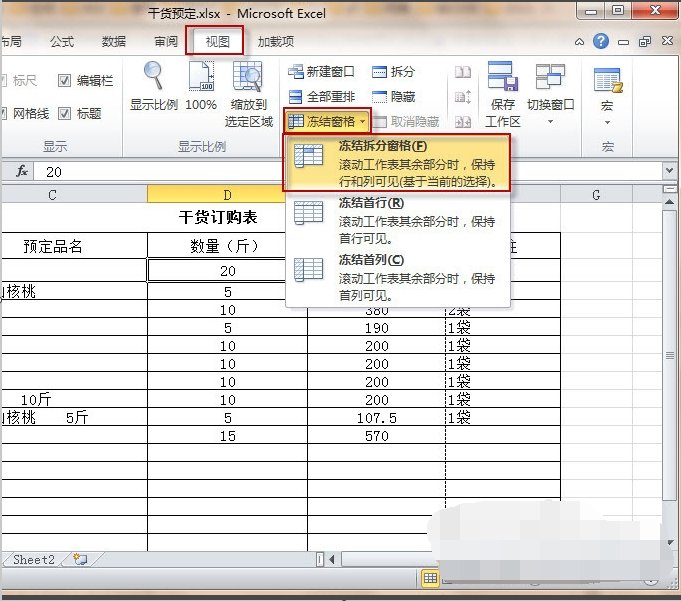Image resolution: width=681 pixels, height=601 pixels.
Task: Select the cell containing 190
Action: [377, 327]
